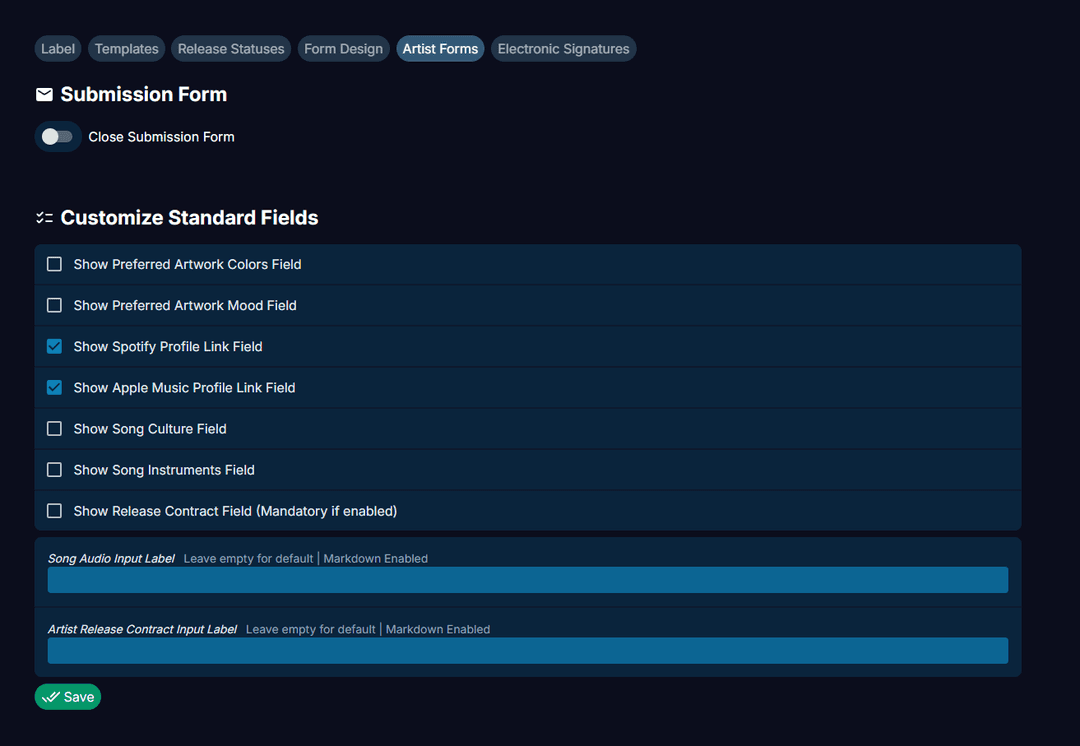Viewport: 1080px width, 746px height.
Task: Enable Show Preferred Artwork Colors Field
Action: tap(54, 264)
